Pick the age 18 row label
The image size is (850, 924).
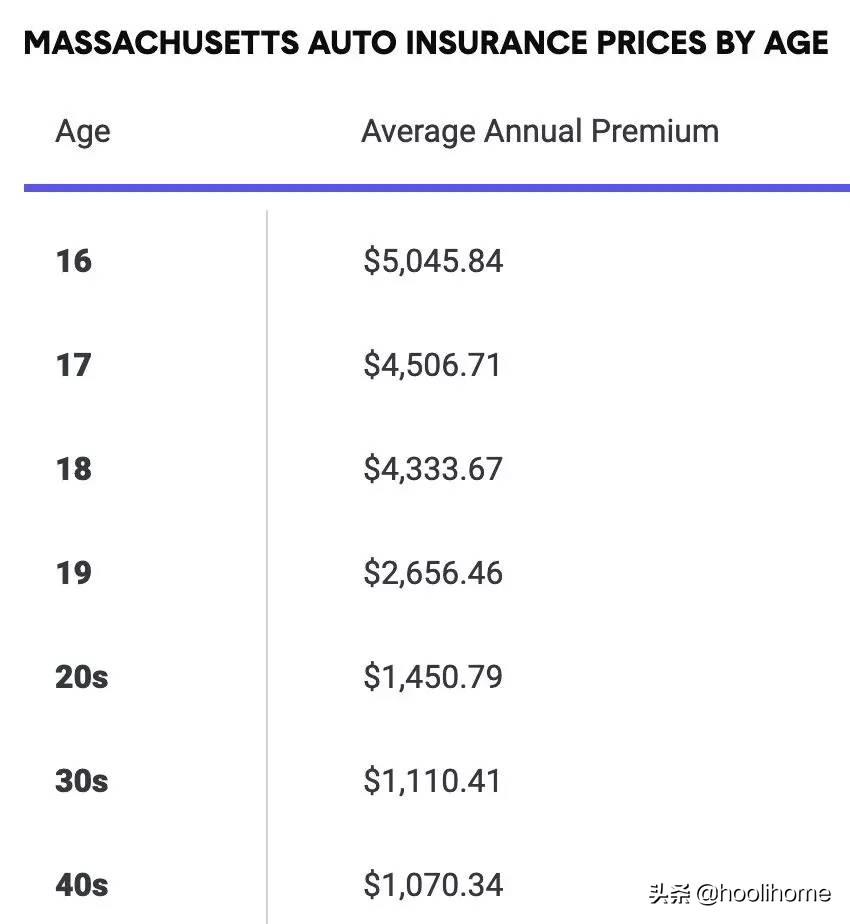coord(73,470)
